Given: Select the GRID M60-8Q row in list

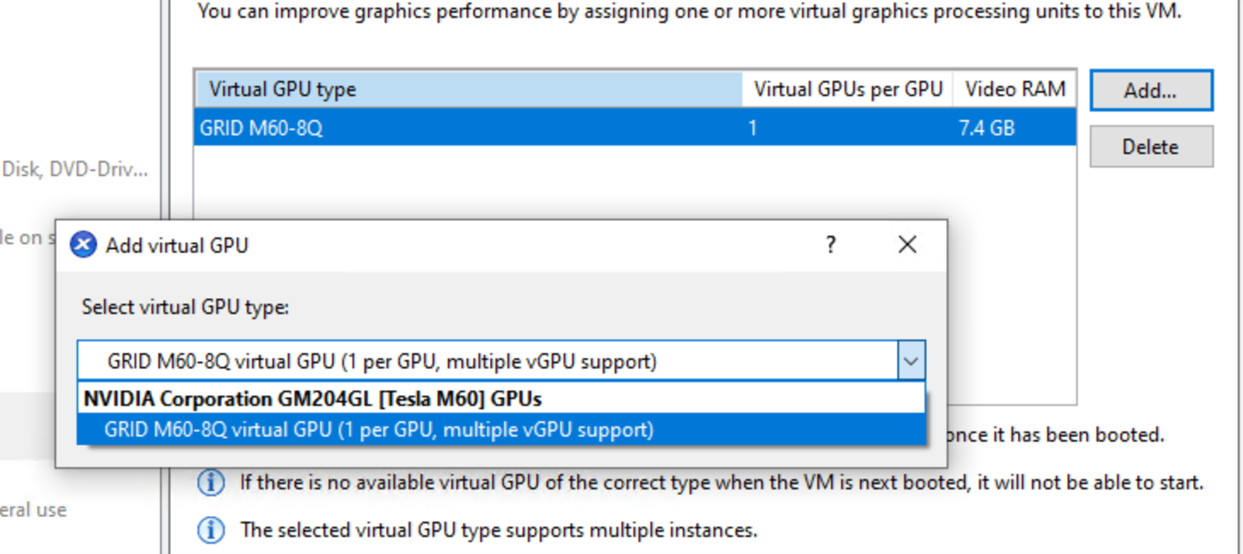Looking at the screenshot, I should click(635, 128).
